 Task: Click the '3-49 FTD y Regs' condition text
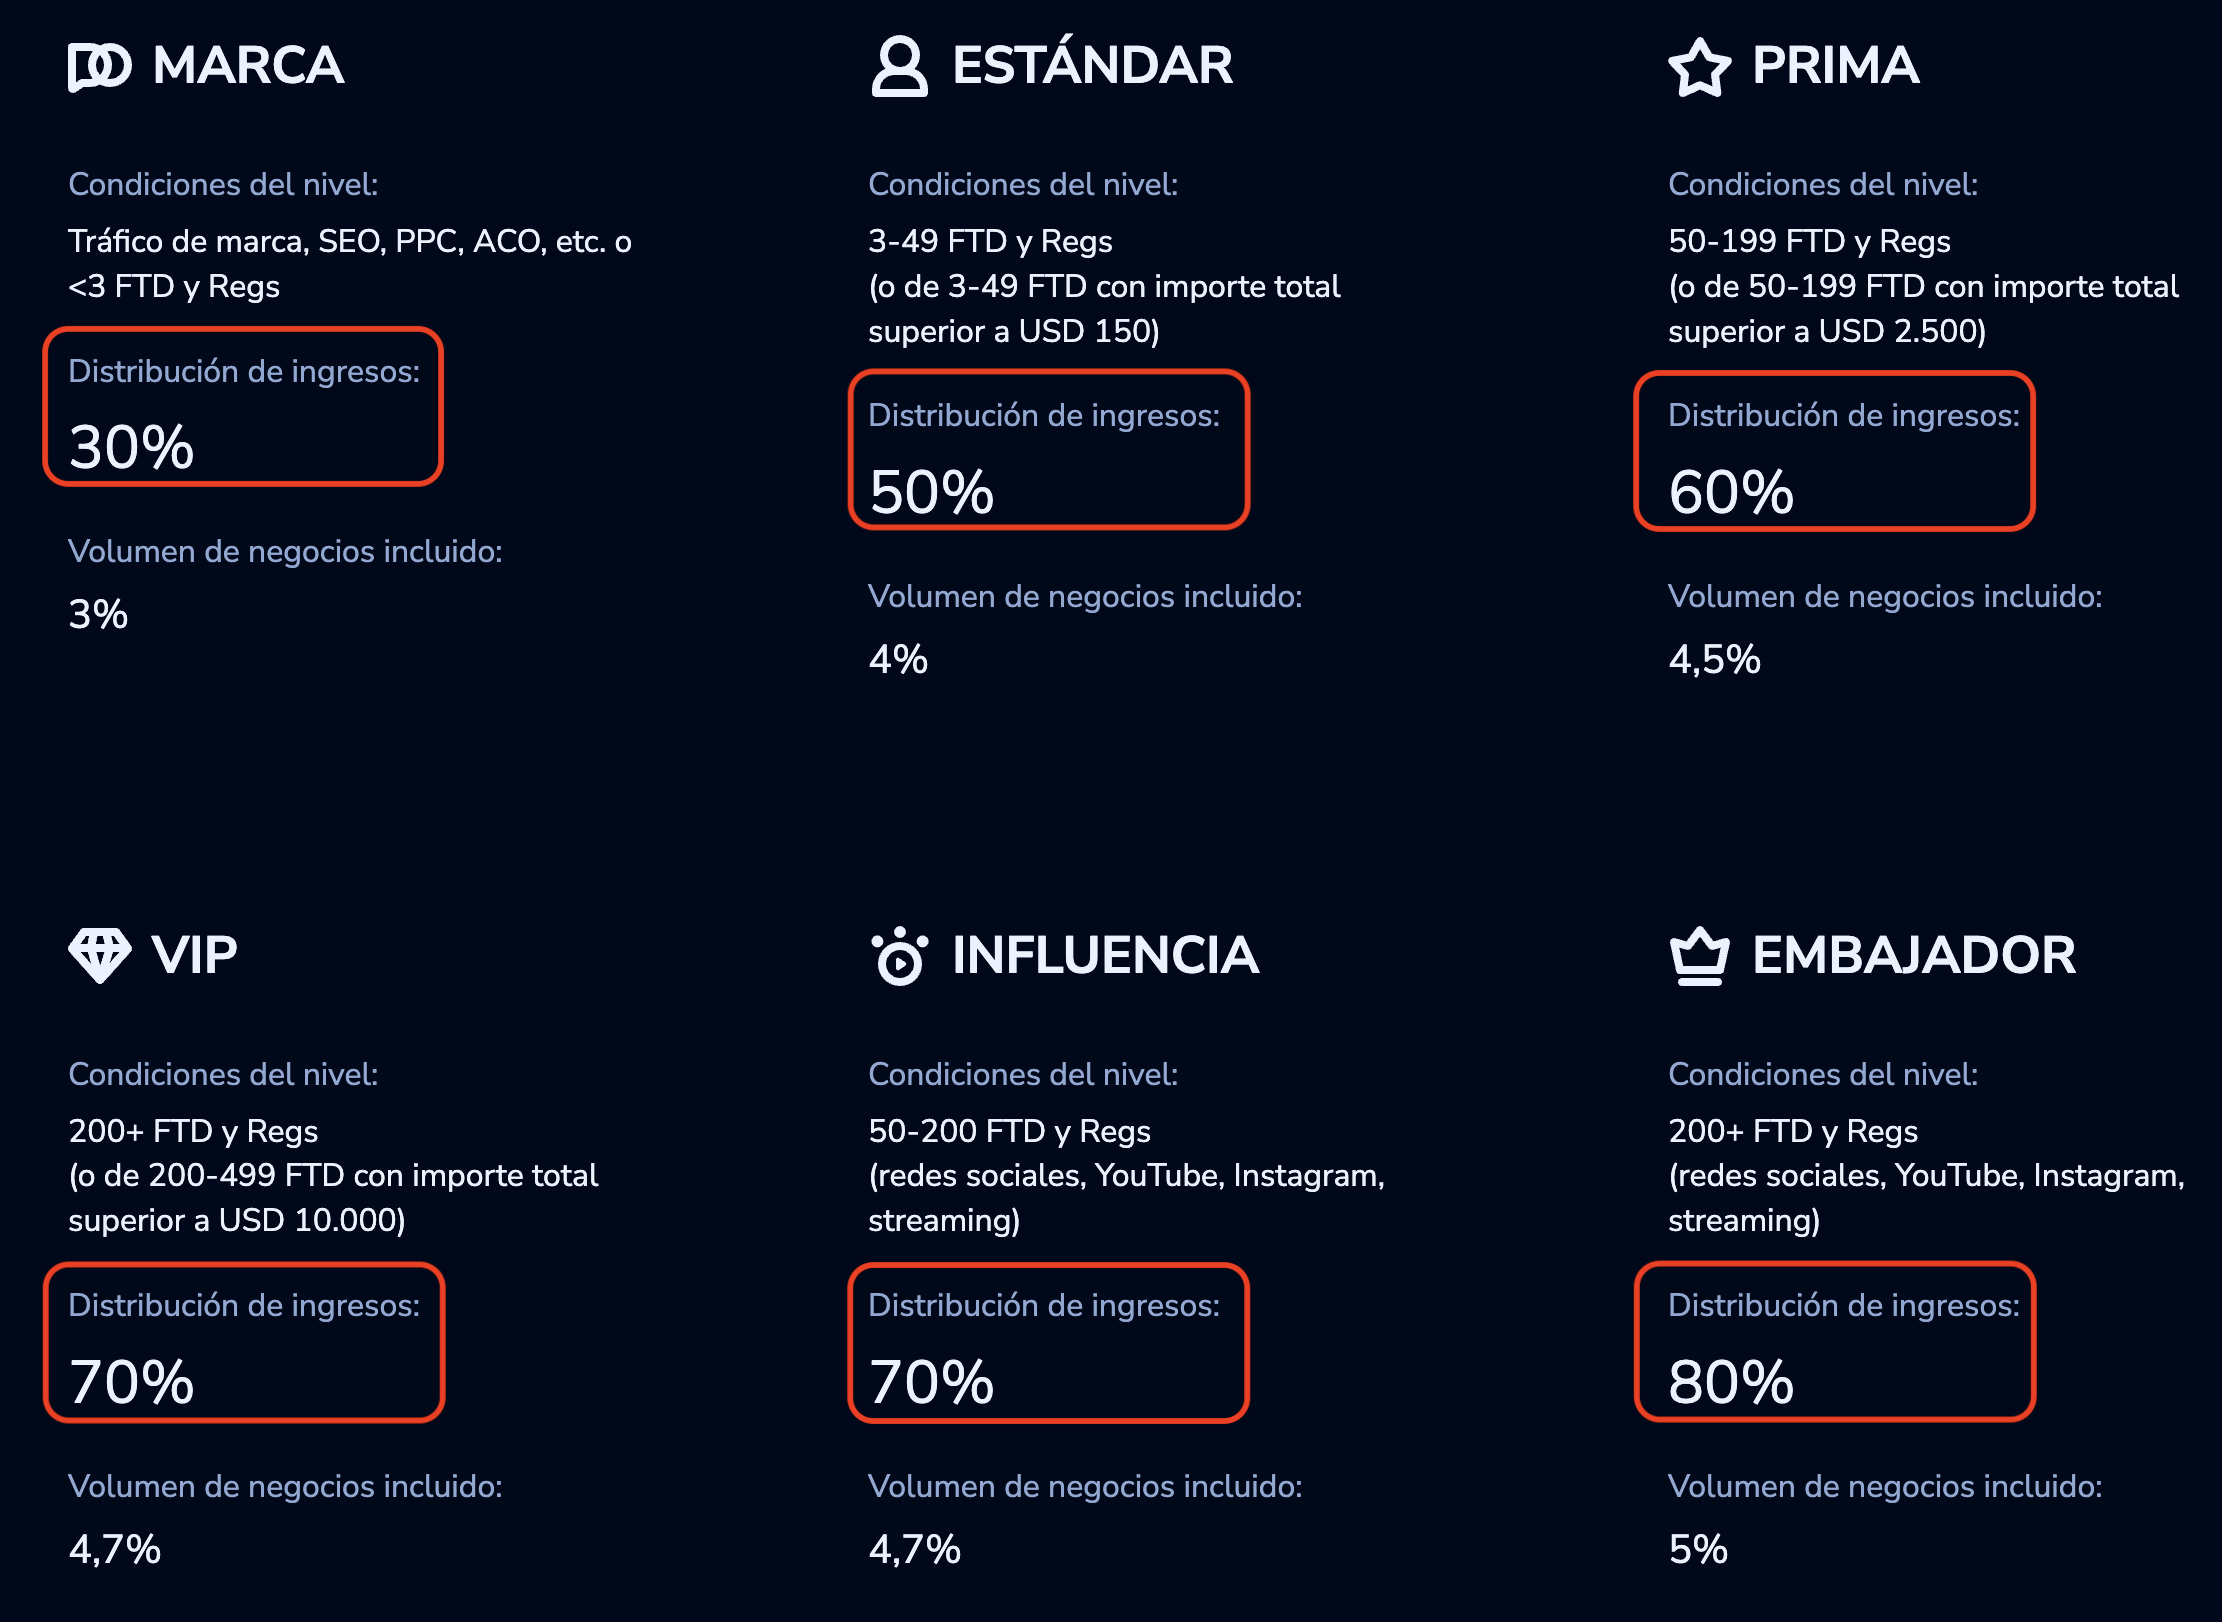[x=990, y=242]
